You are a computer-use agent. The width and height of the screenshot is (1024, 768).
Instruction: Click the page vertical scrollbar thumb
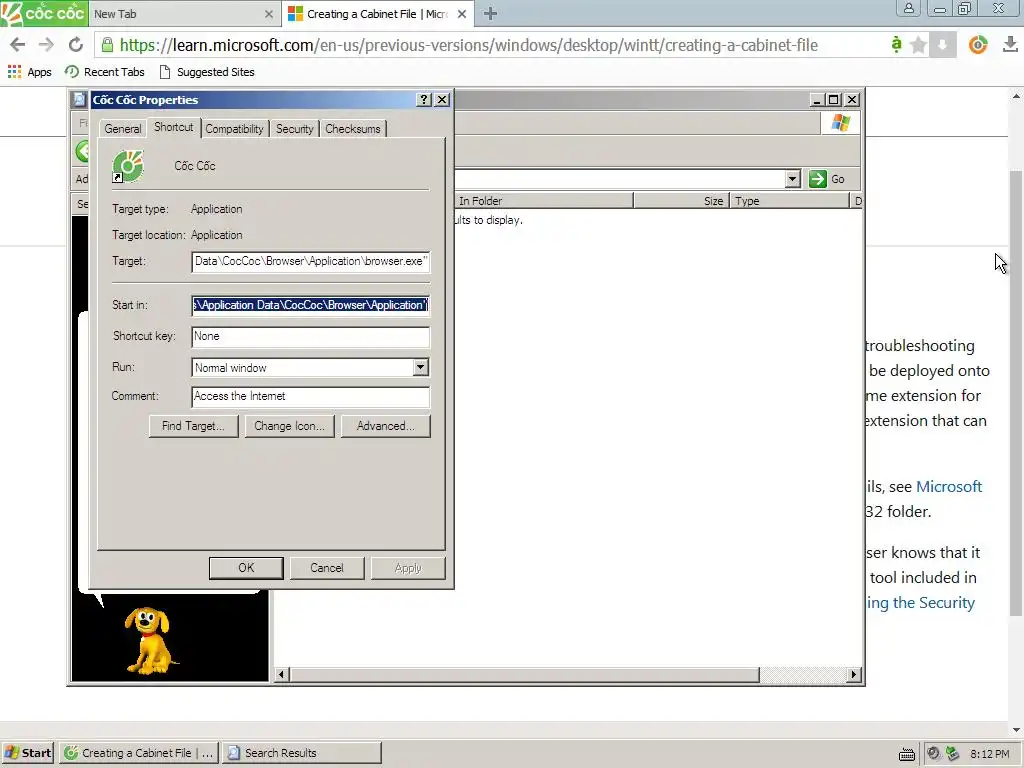point(1016,392)
